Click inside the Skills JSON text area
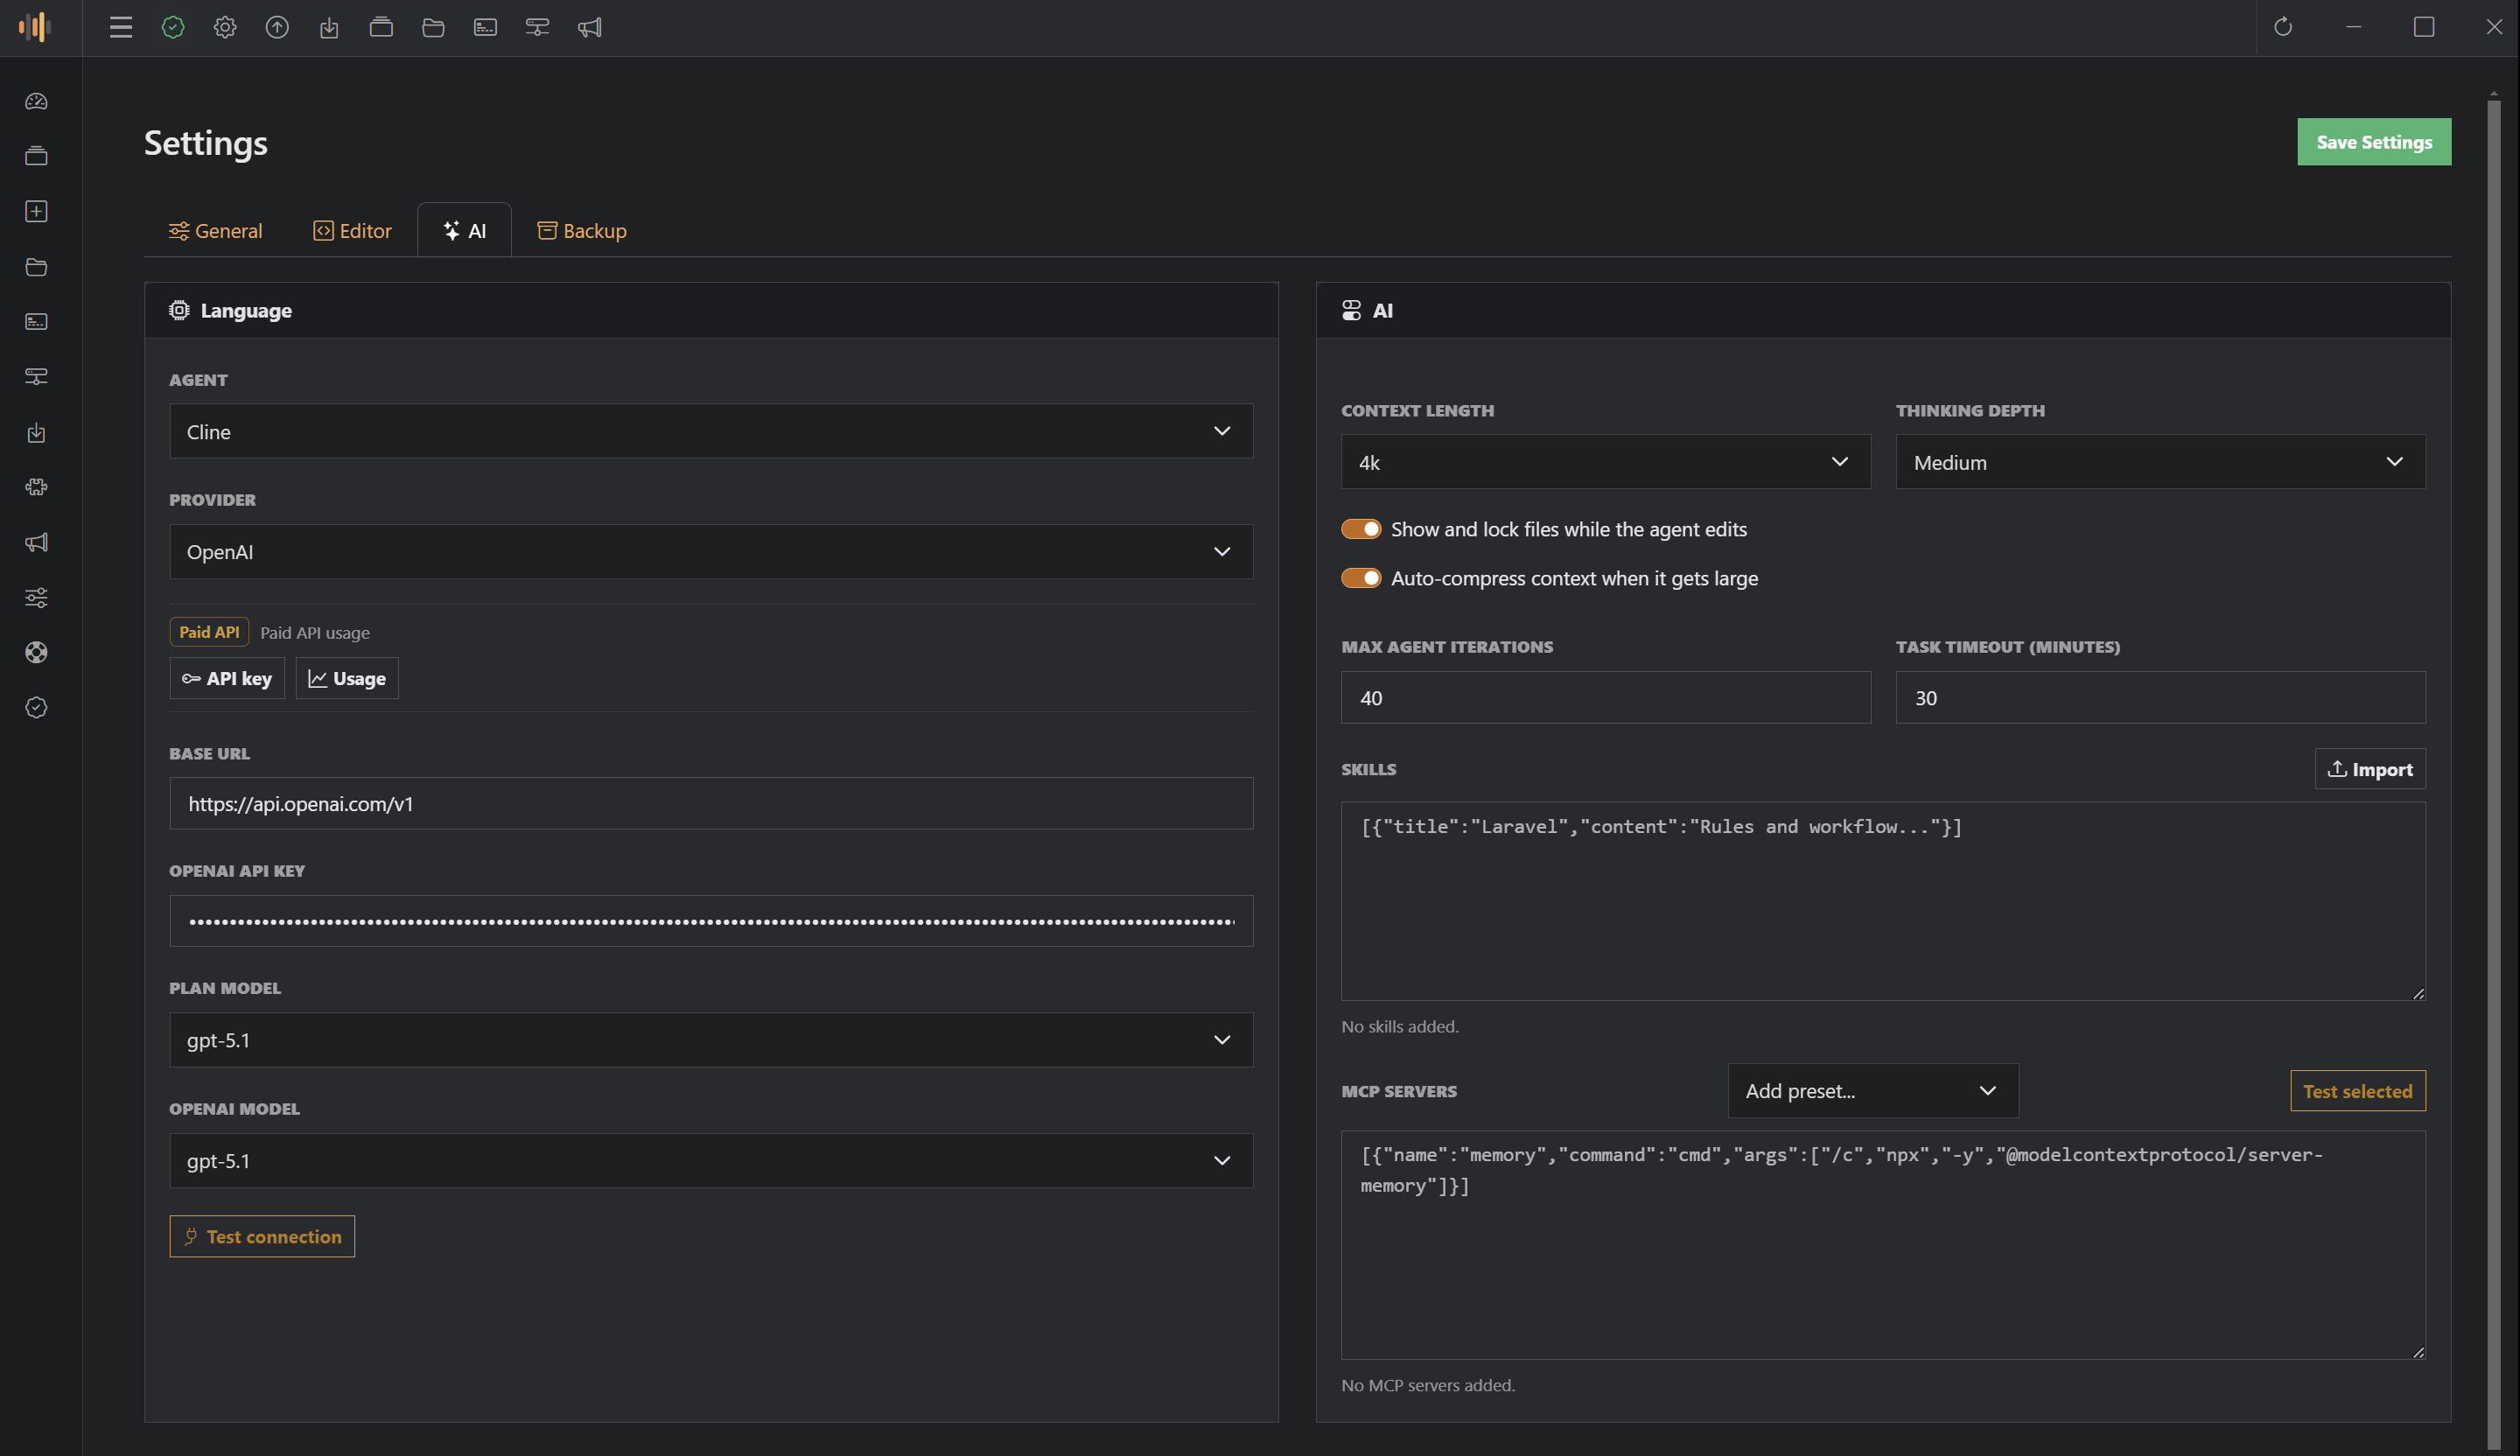The width and height of the screenshot is (2520, 1456). click(1883, 901)
